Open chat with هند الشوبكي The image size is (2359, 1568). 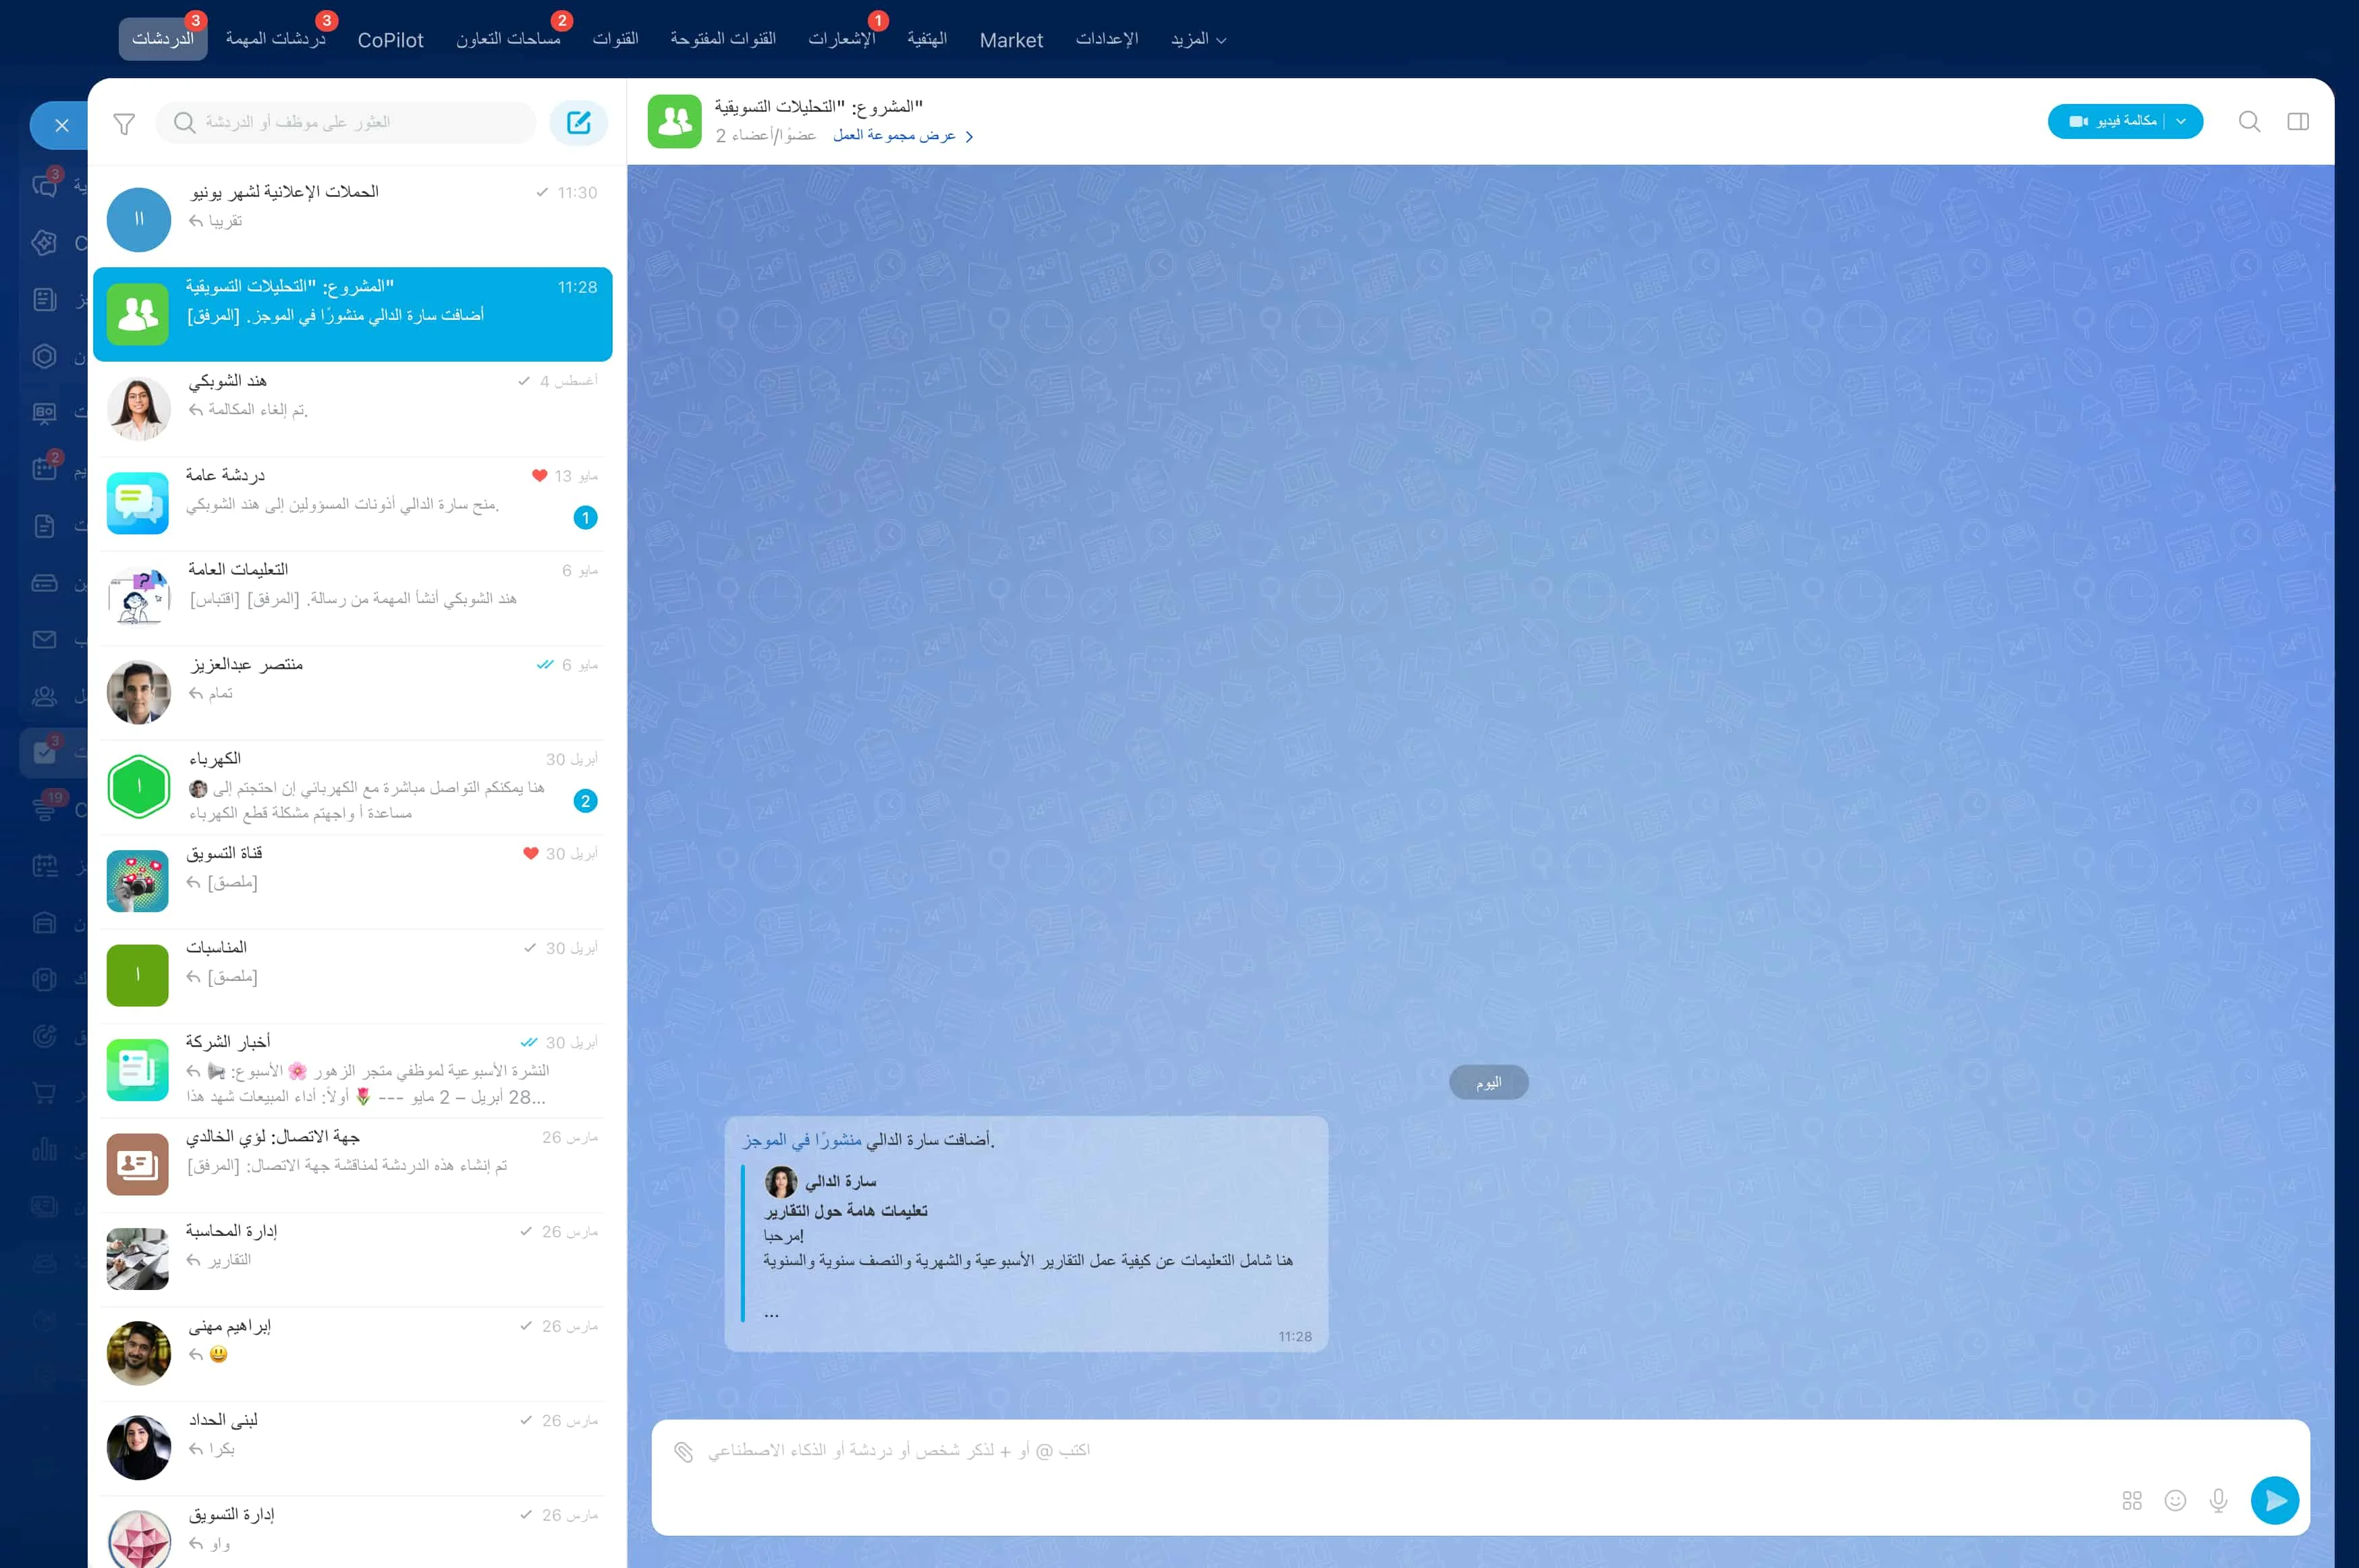pyautogui.click(x=352, y=408)
